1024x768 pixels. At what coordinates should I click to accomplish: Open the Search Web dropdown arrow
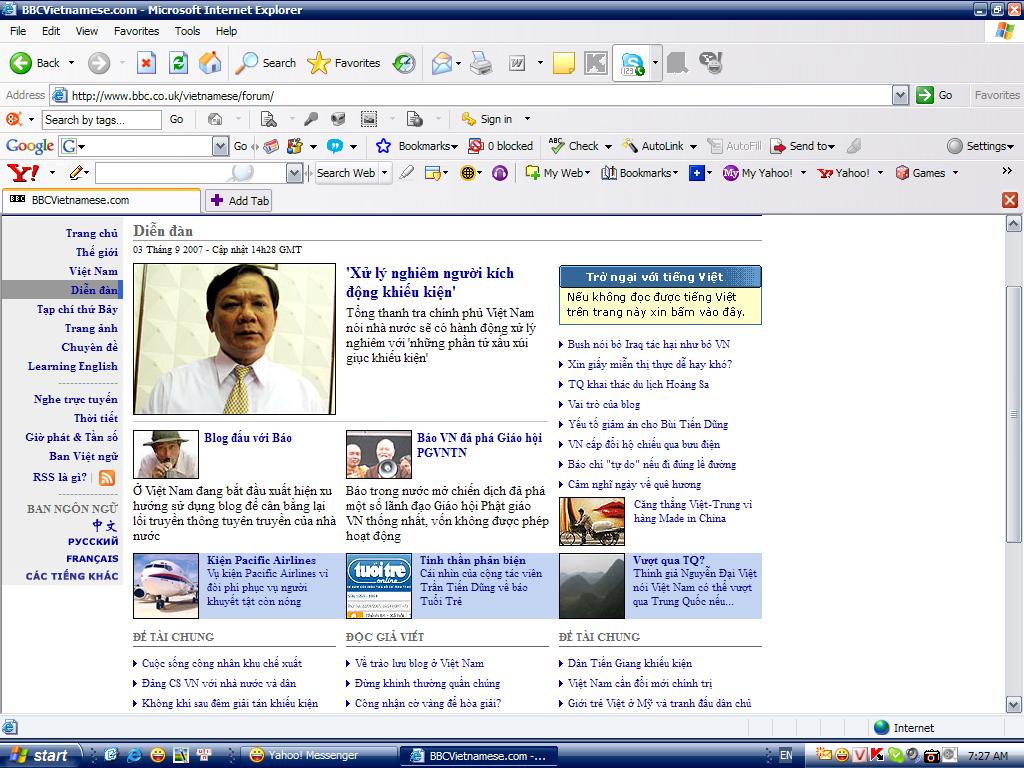385,173
